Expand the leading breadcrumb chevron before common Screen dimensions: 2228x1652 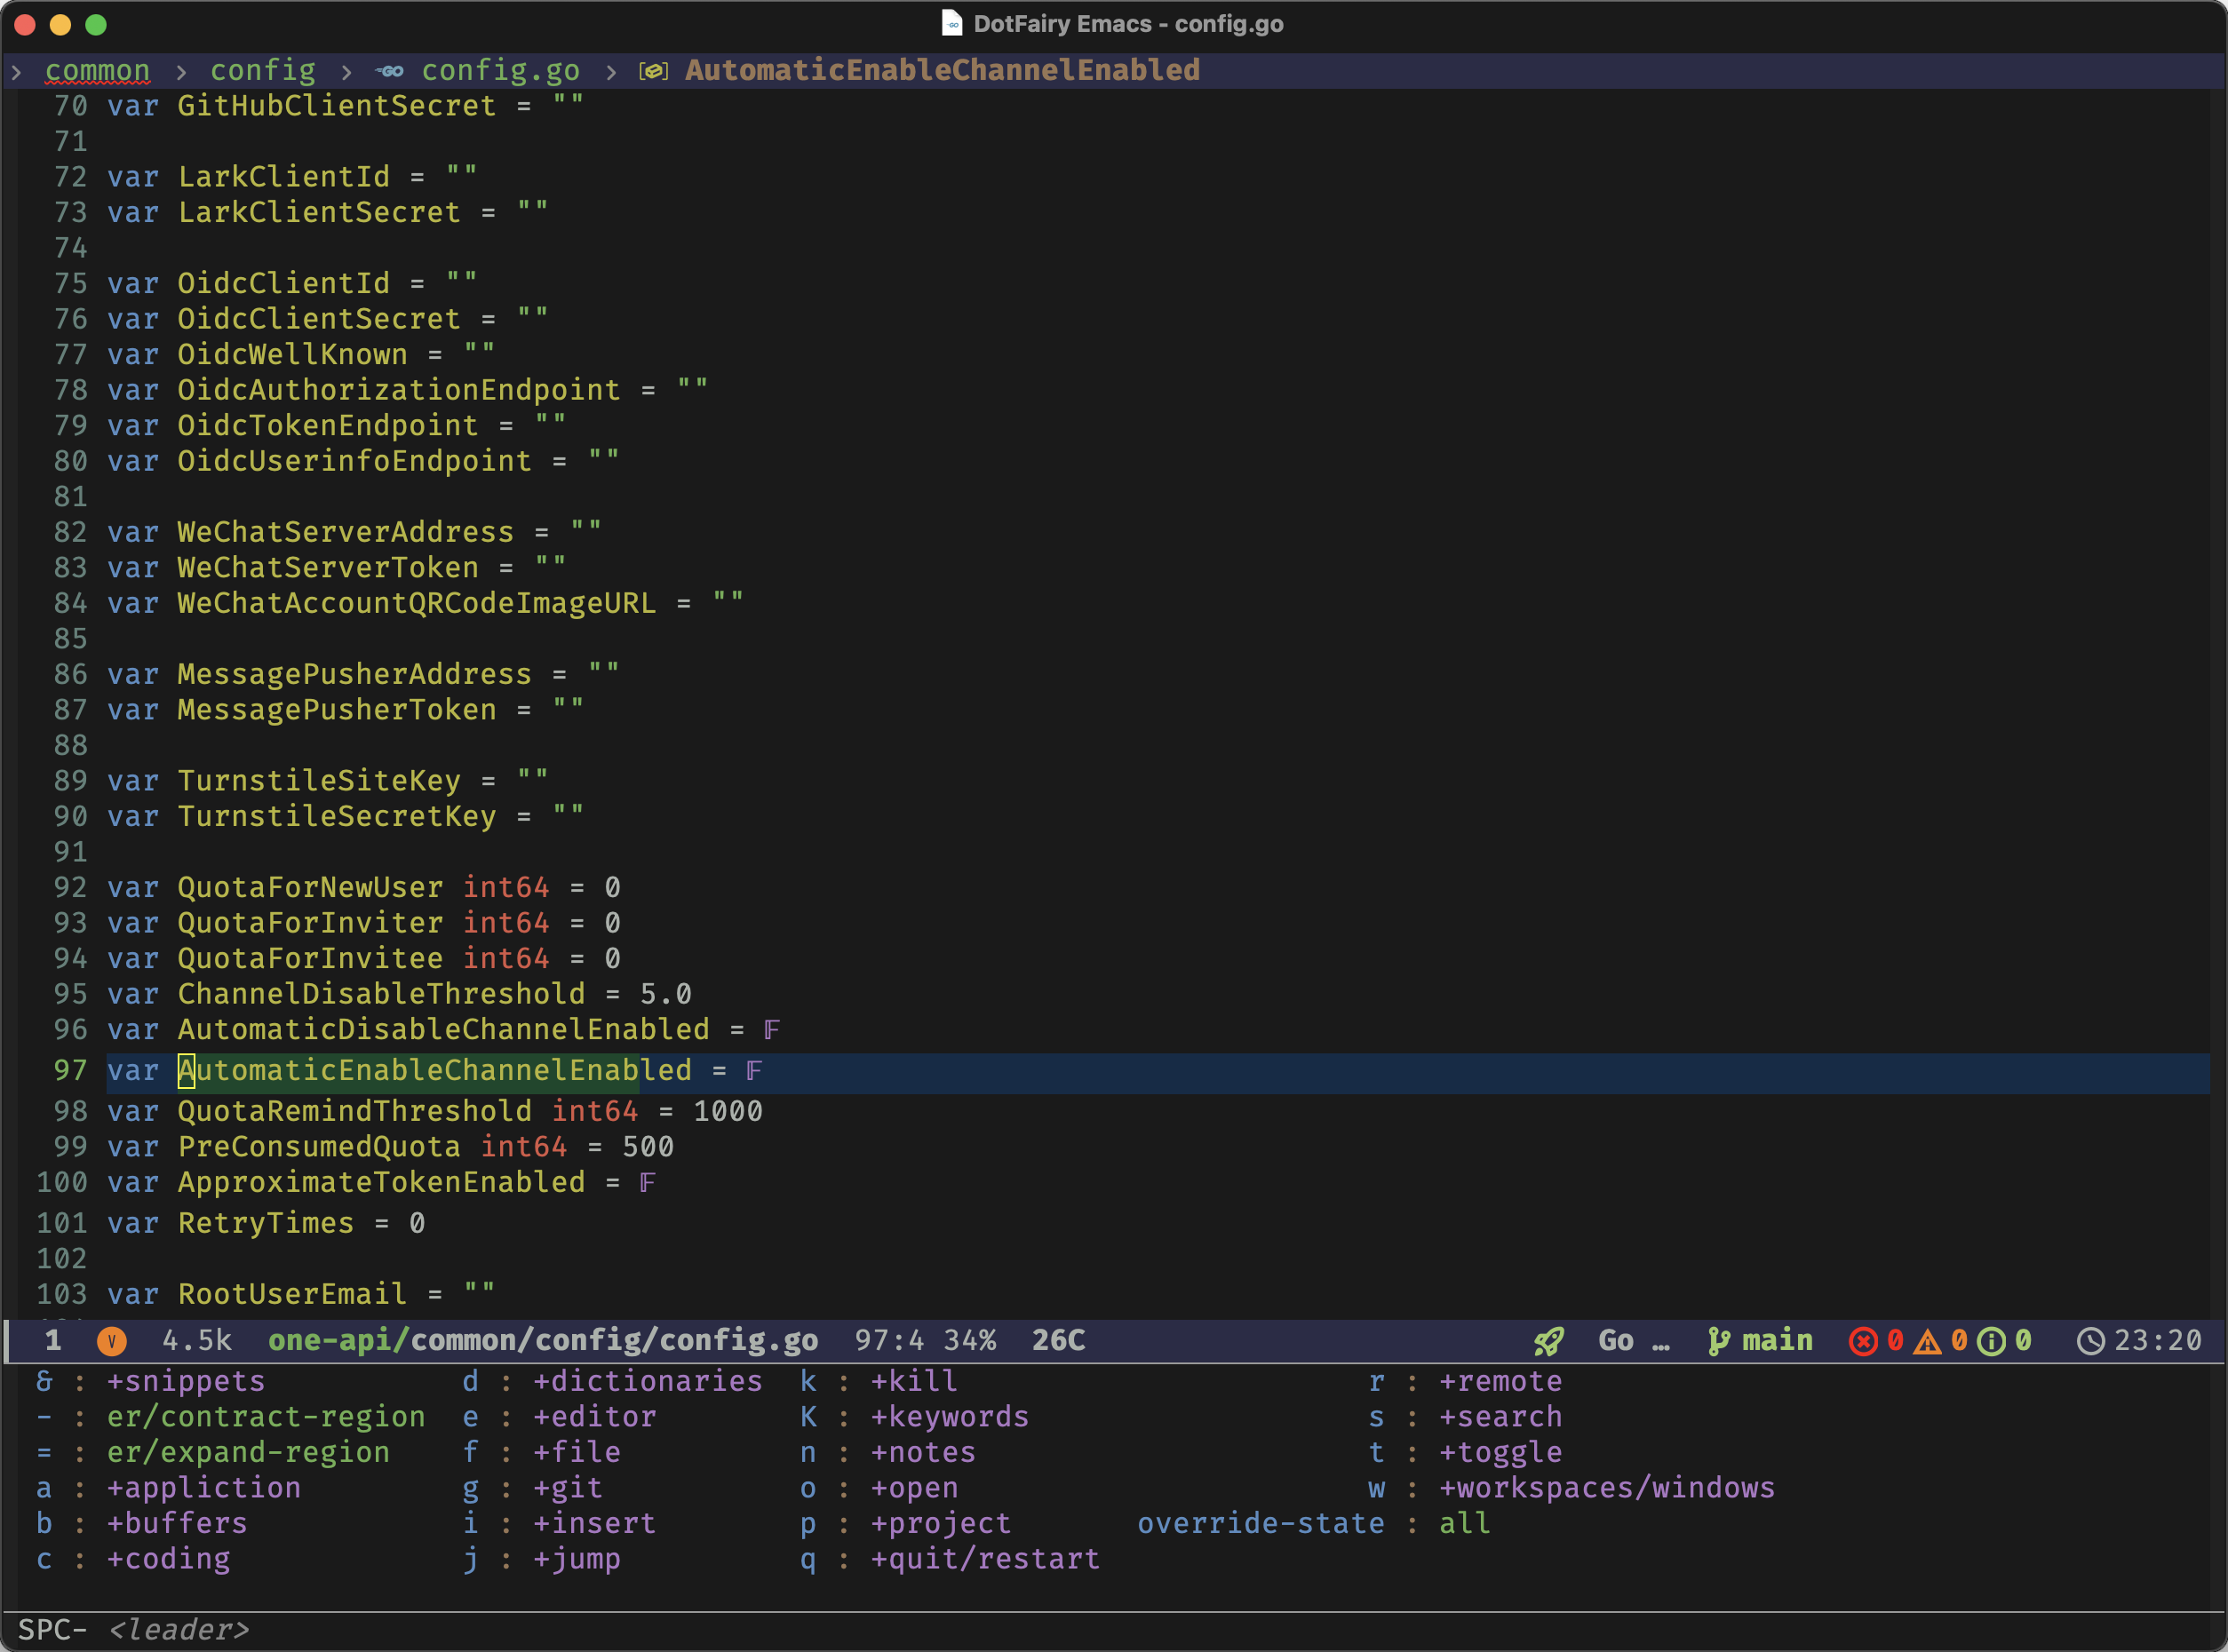click(16, 71)
